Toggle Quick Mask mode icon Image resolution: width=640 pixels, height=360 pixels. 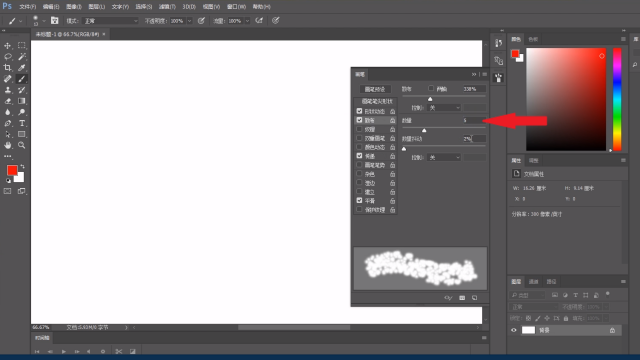[7, 191]
